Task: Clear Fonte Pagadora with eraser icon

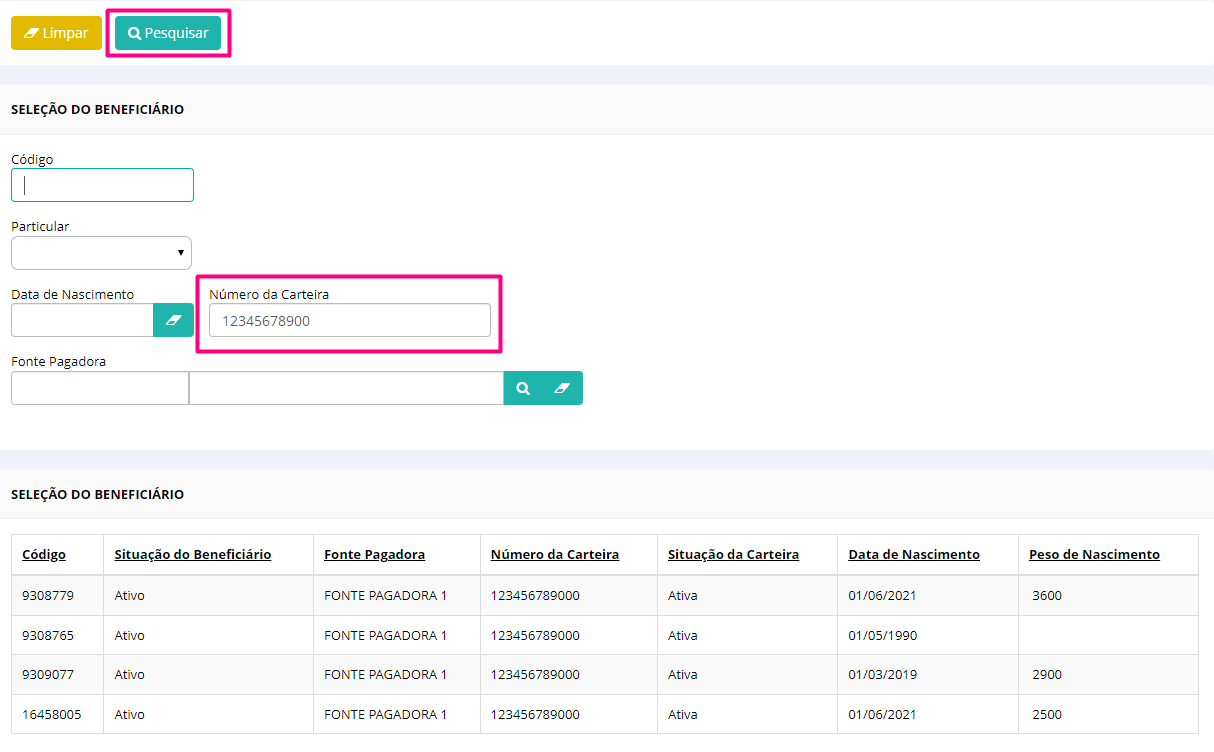Action: (x=562, y=388)
